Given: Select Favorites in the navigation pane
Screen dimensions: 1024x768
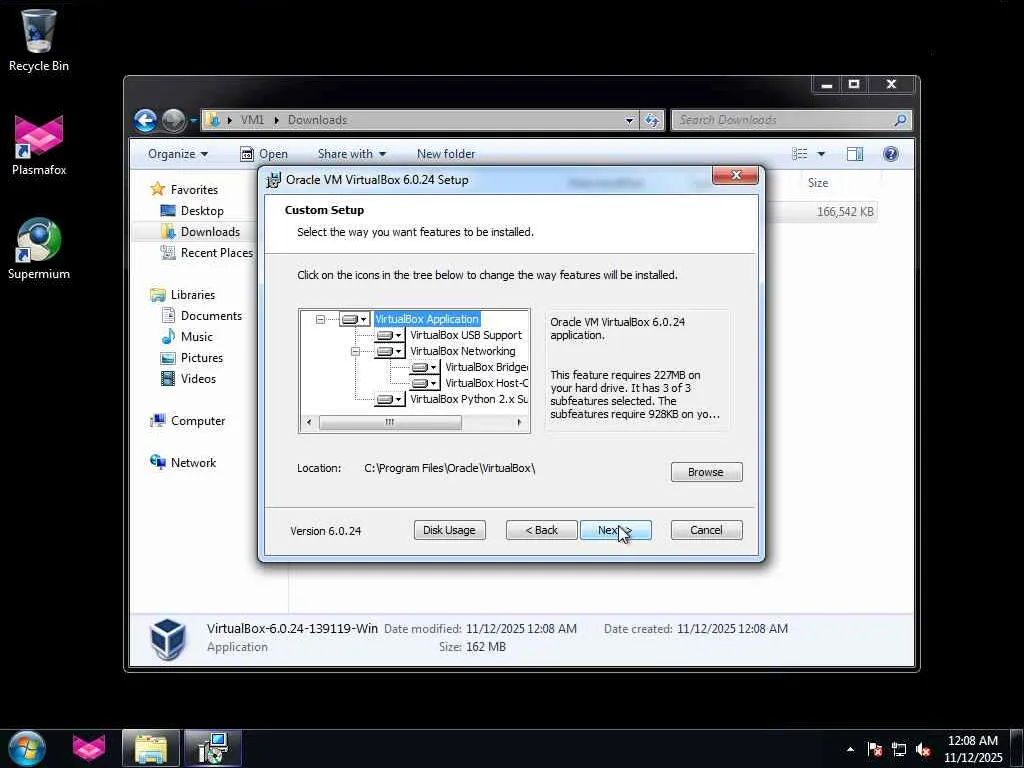Looking at the screenshot, I should click(x=194, y=189).
